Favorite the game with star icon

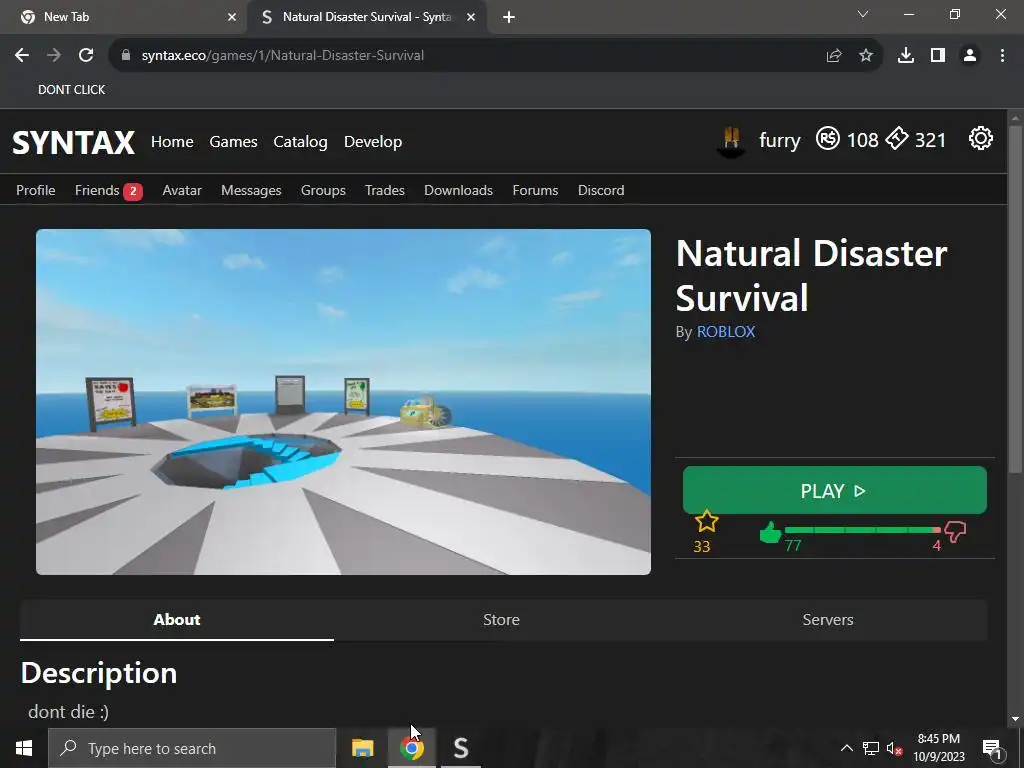pos(706,522)
